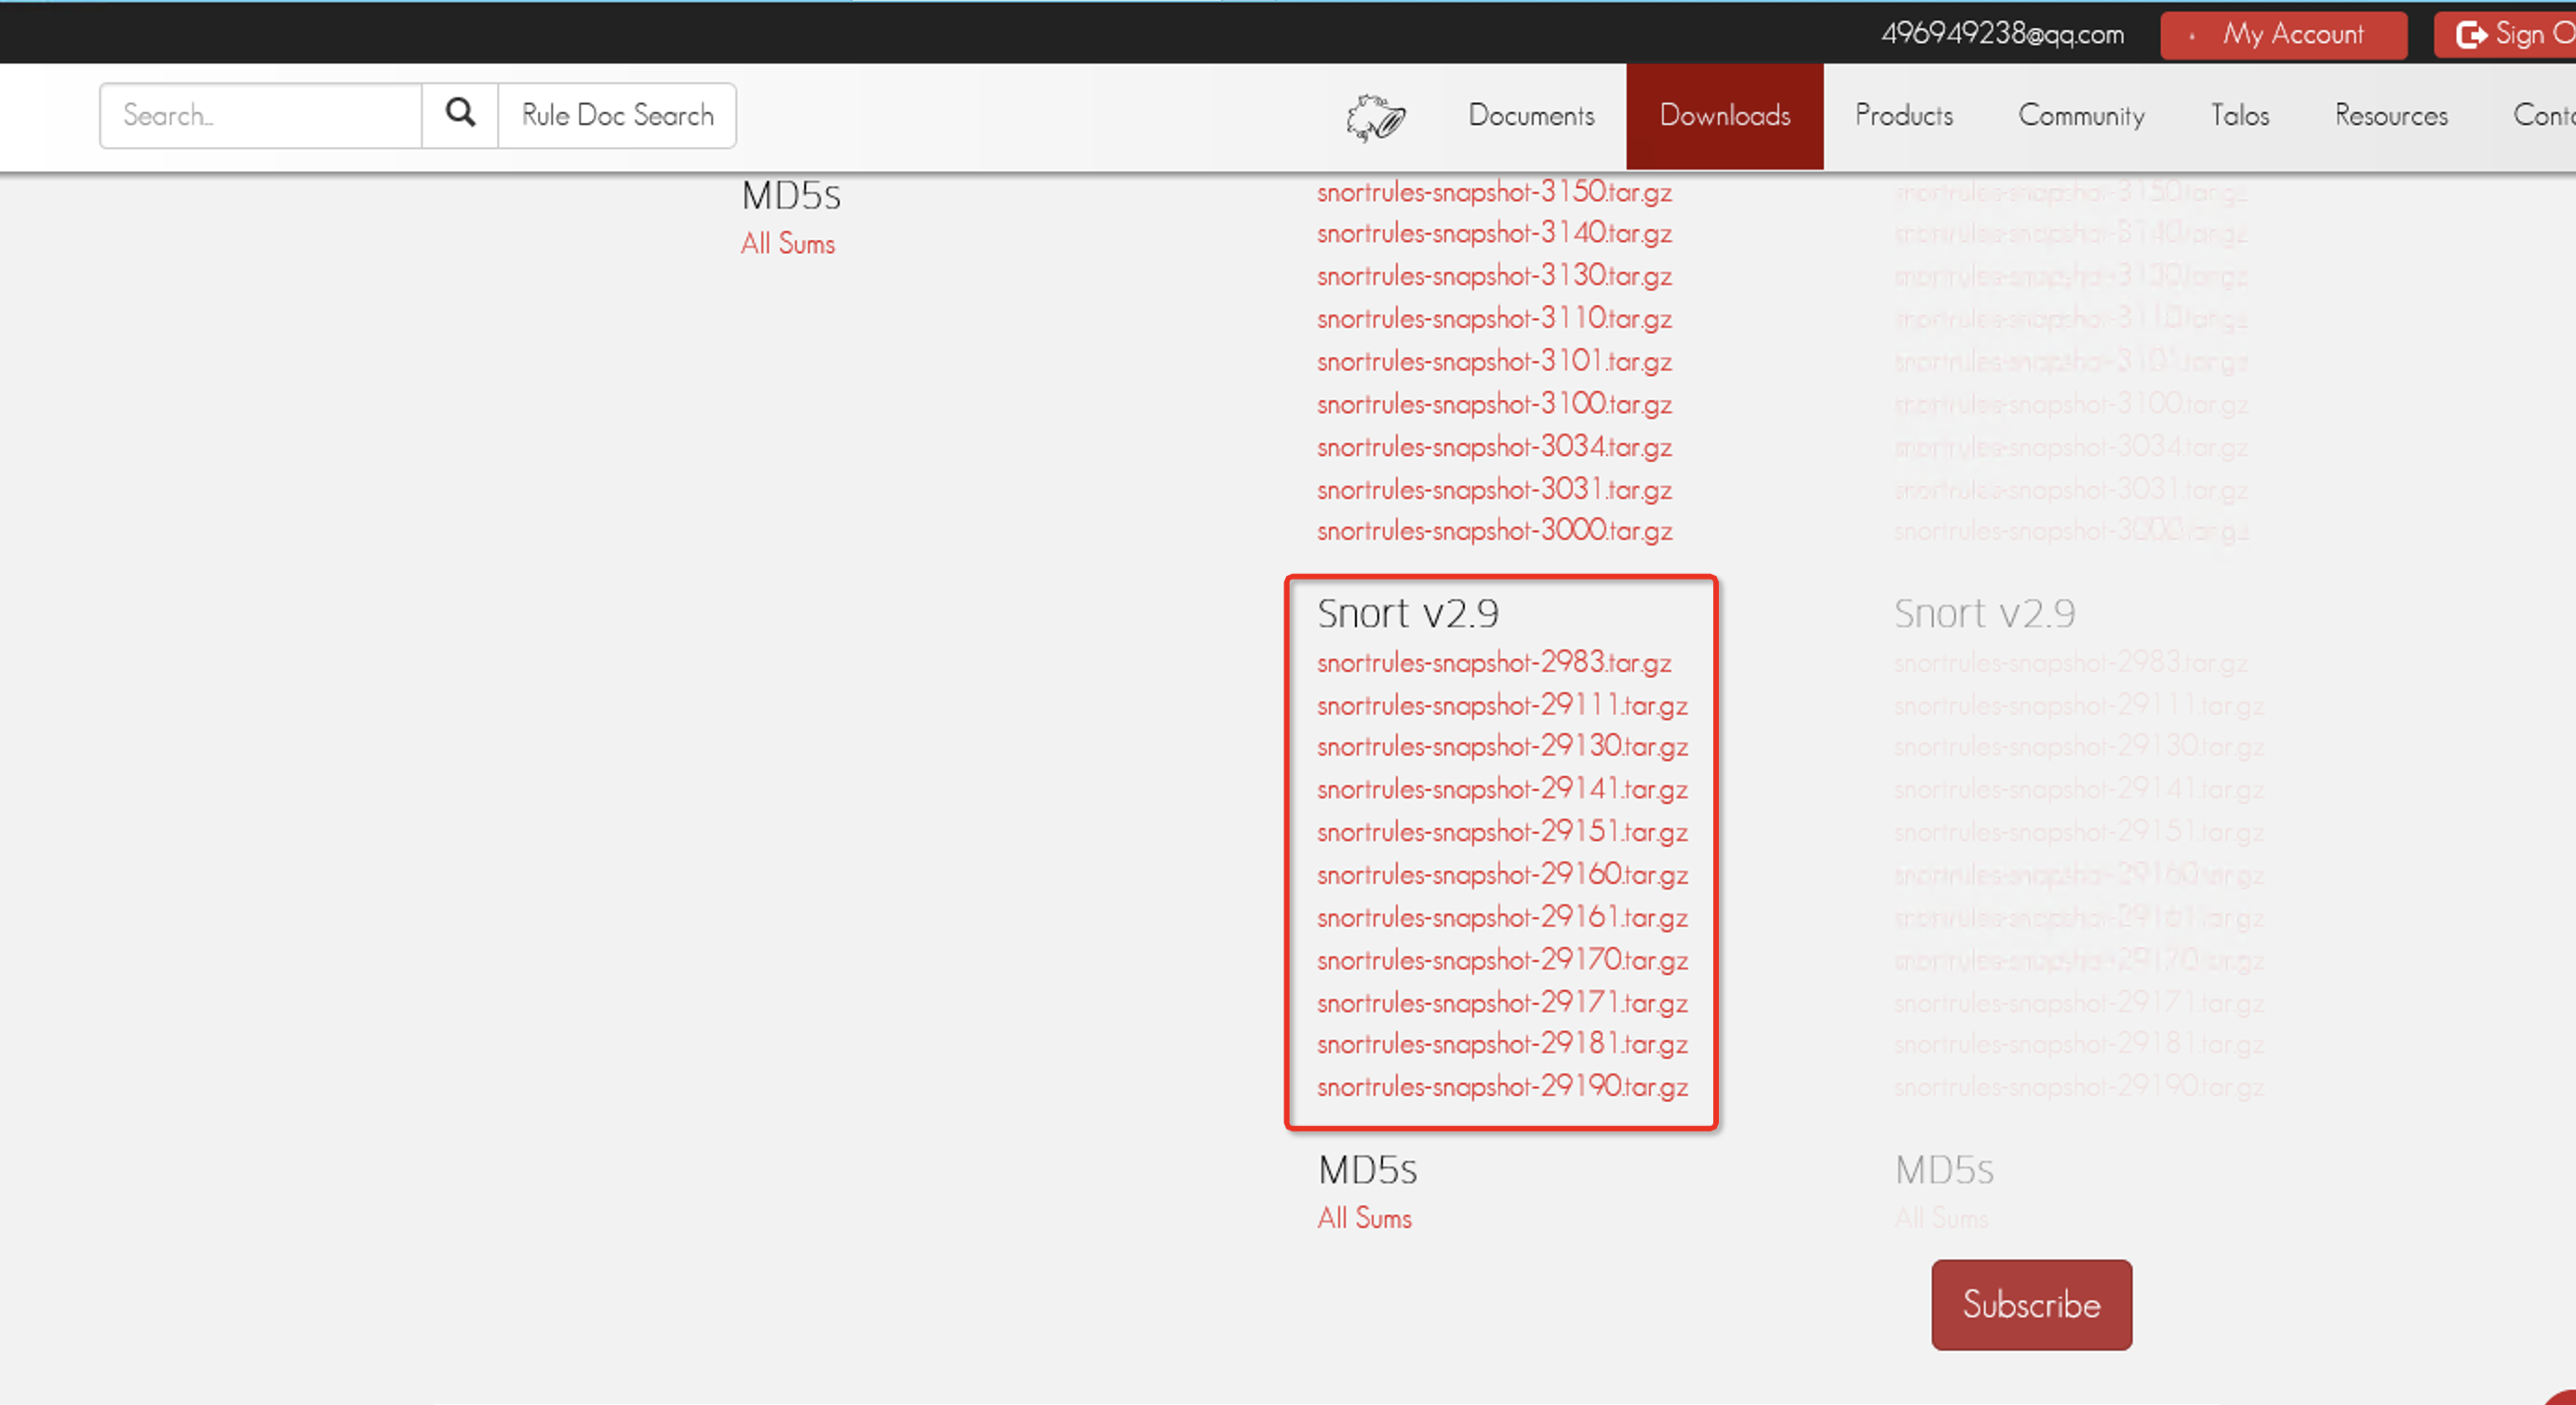Download snortrules-snapshot-3150.tar.gz
Screen dimensions: 2576x1405
click(x=1494, y=191)
